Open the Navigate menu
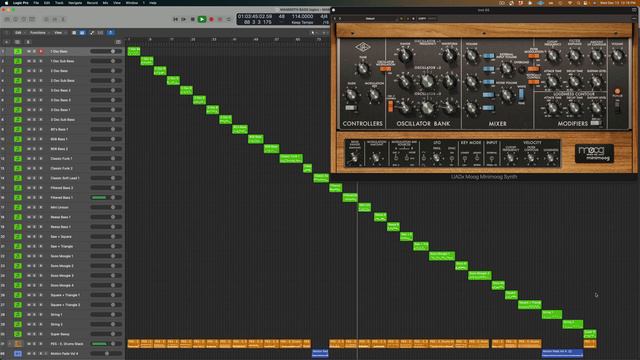 tap(75, 2)
